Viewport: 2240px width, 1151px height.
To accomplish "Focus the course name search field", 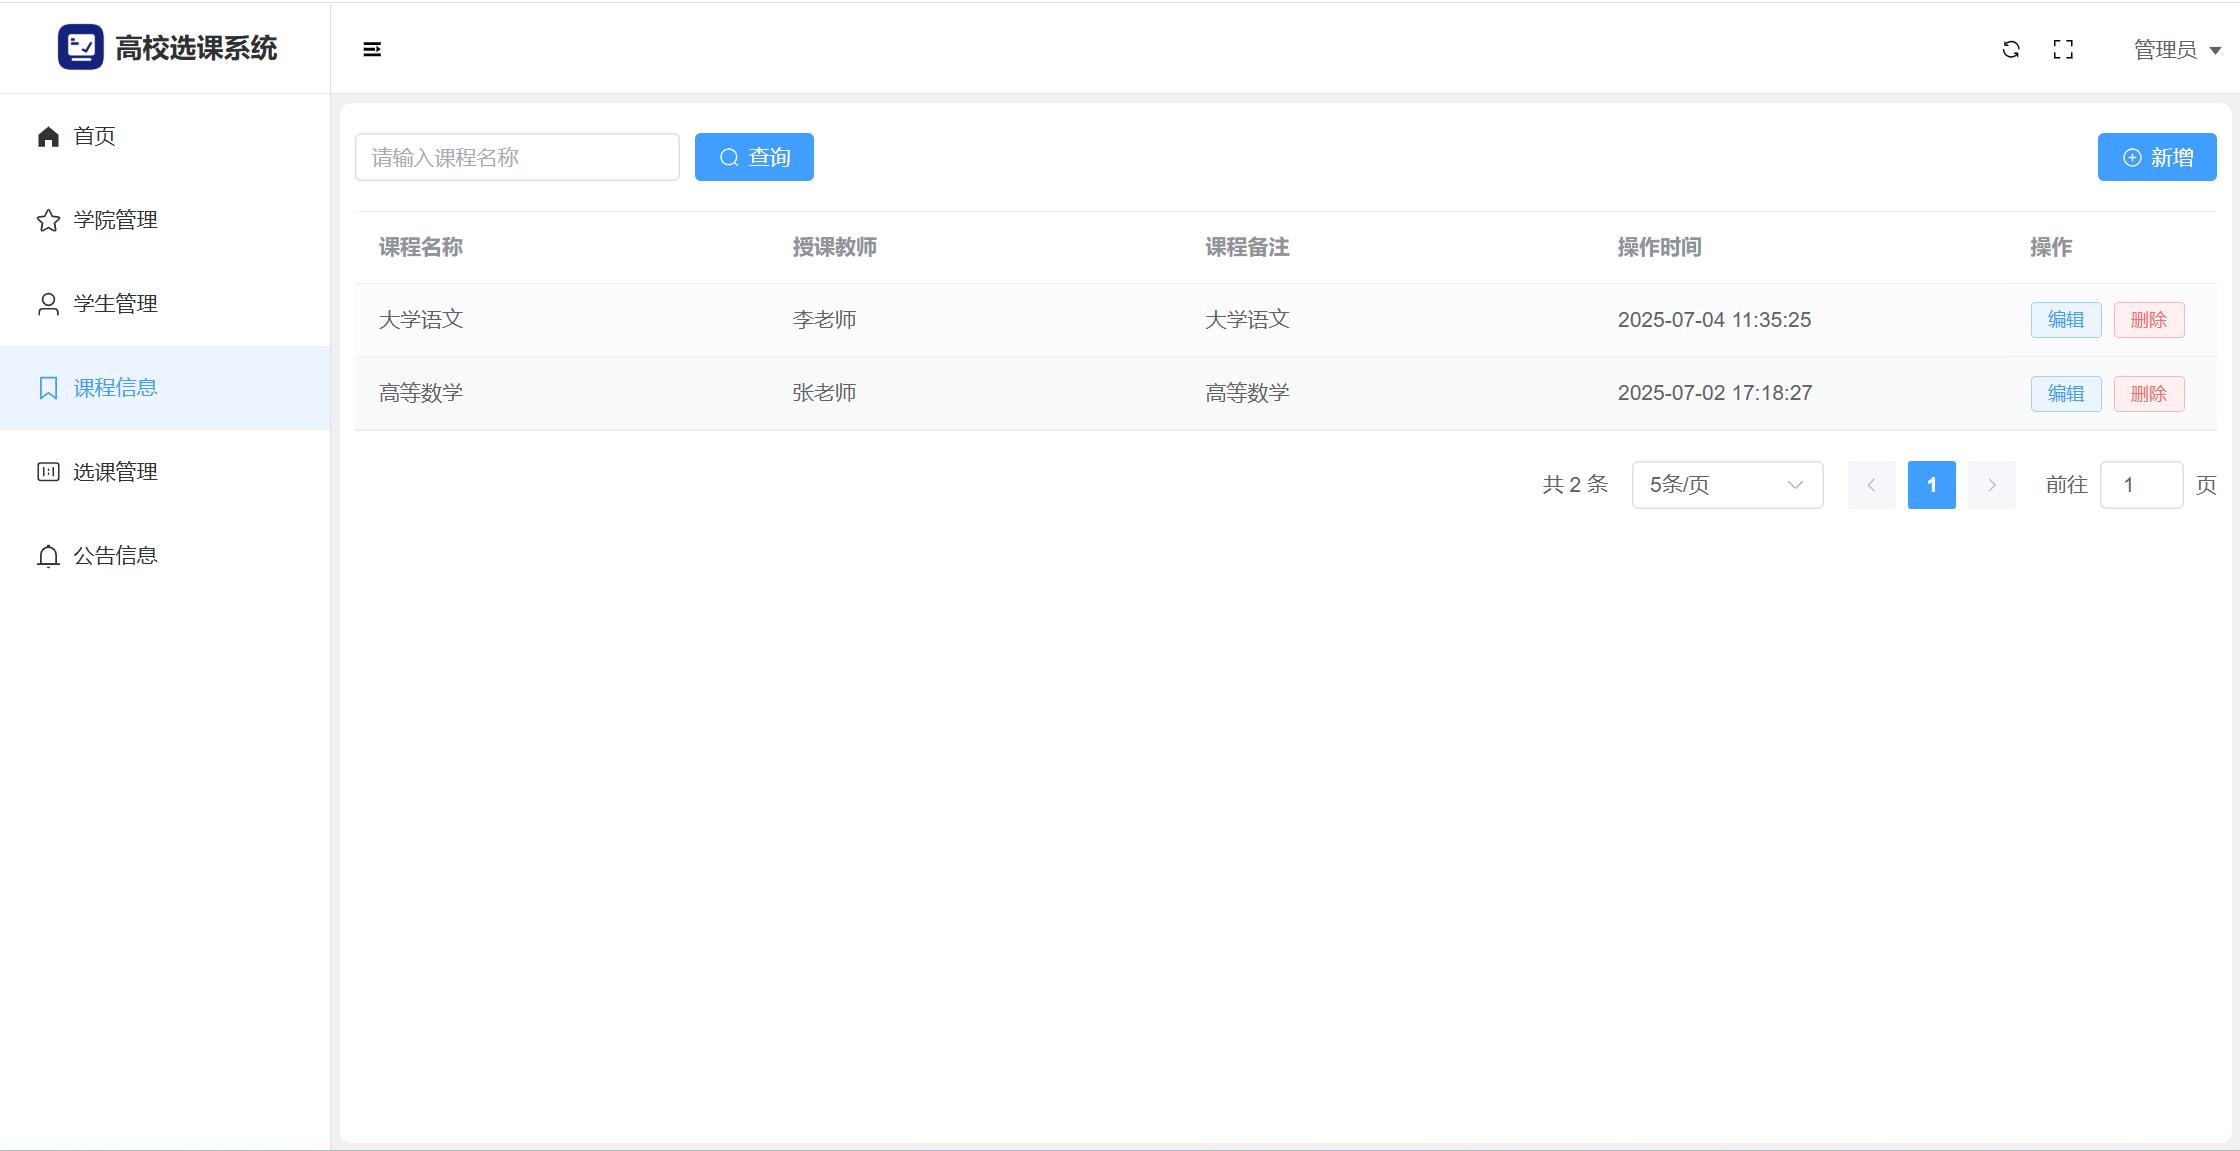I will [517, 157].
